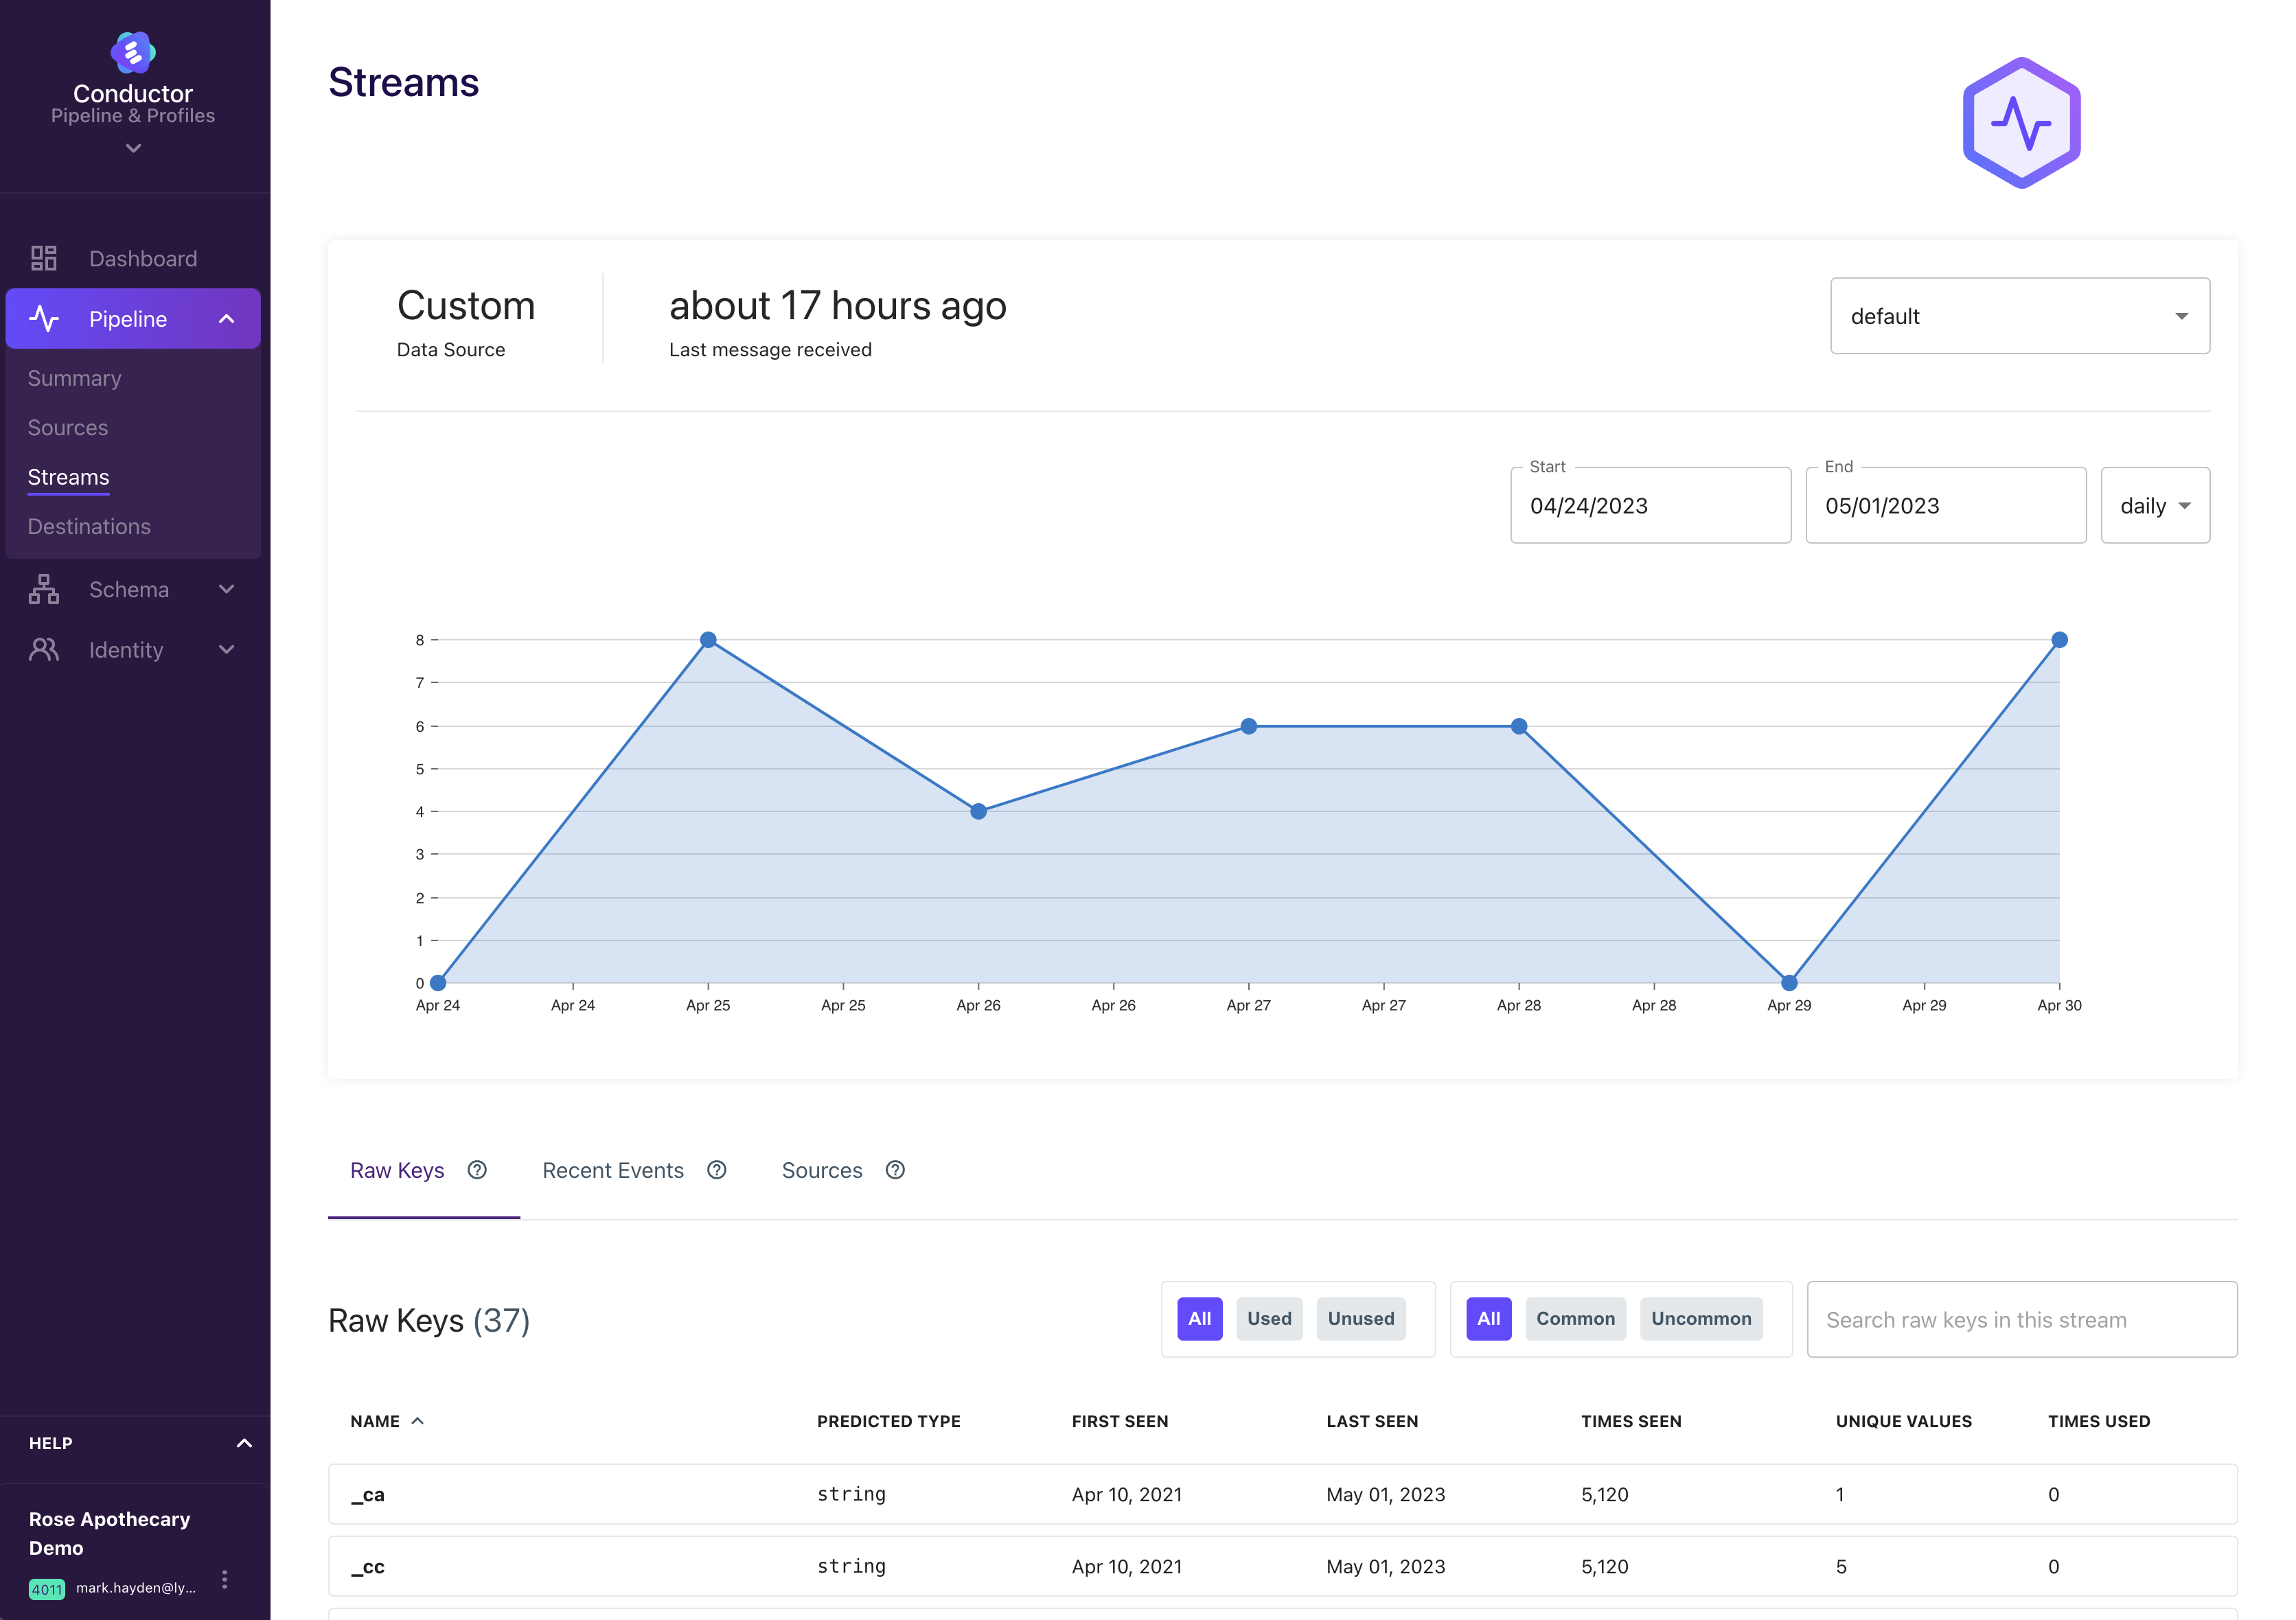Open Destinations in the sidebar
The width and height of the screenshot is (2296, 1620).
coord(89,527)
